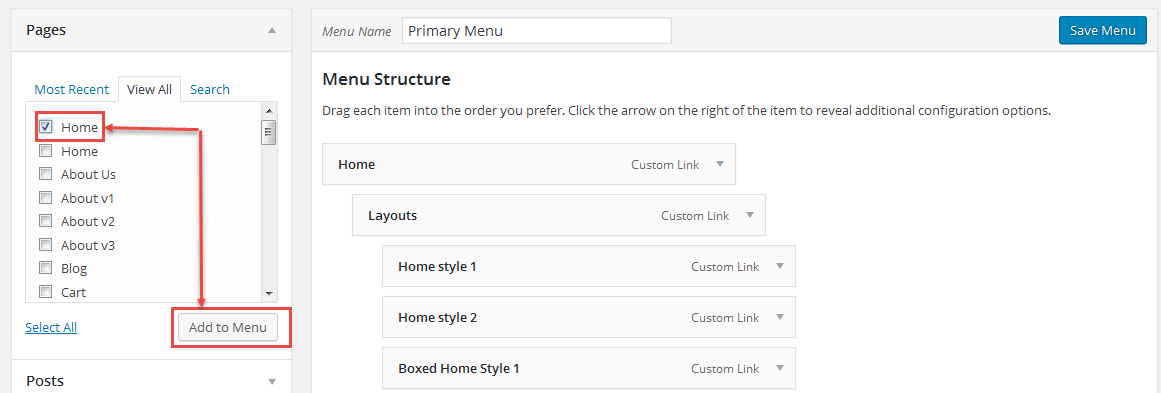Viewport: 1161px width, 393px height.
Task: Select the Cart page checkbox
Action: tap(46, 292)
